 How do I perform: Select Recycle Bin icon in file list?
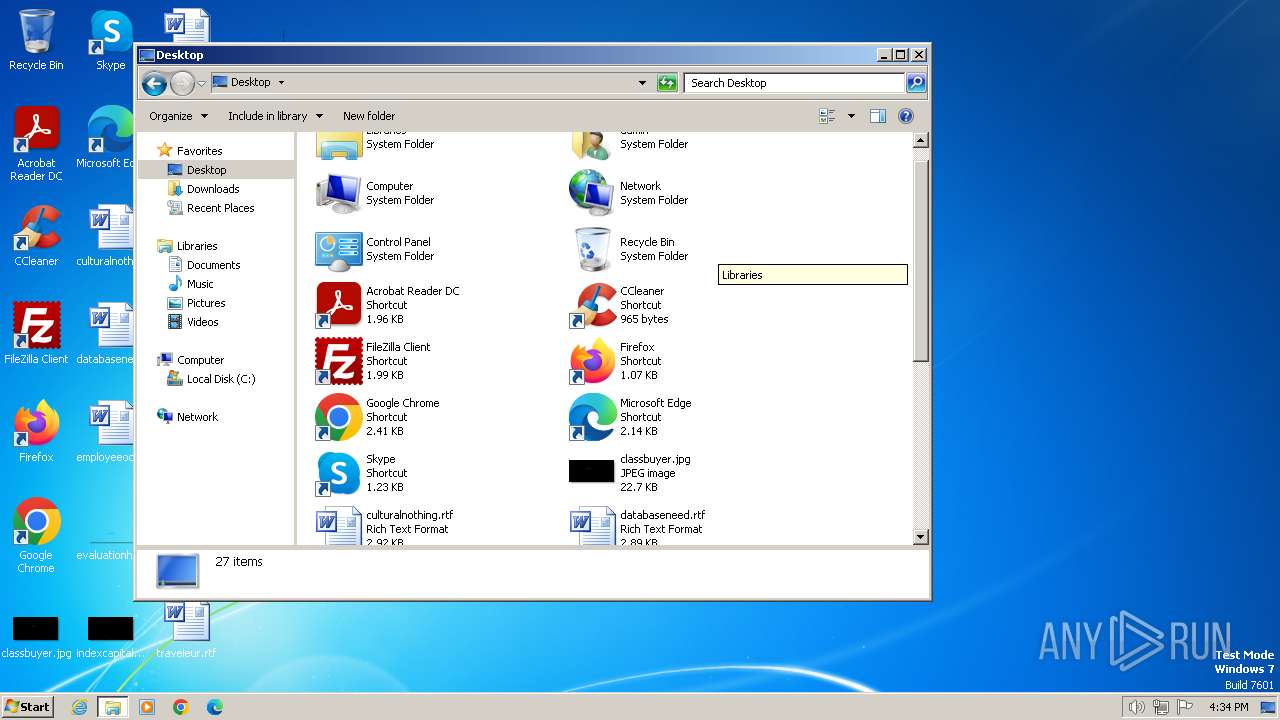pyautogui.click(x=592, y=249)
